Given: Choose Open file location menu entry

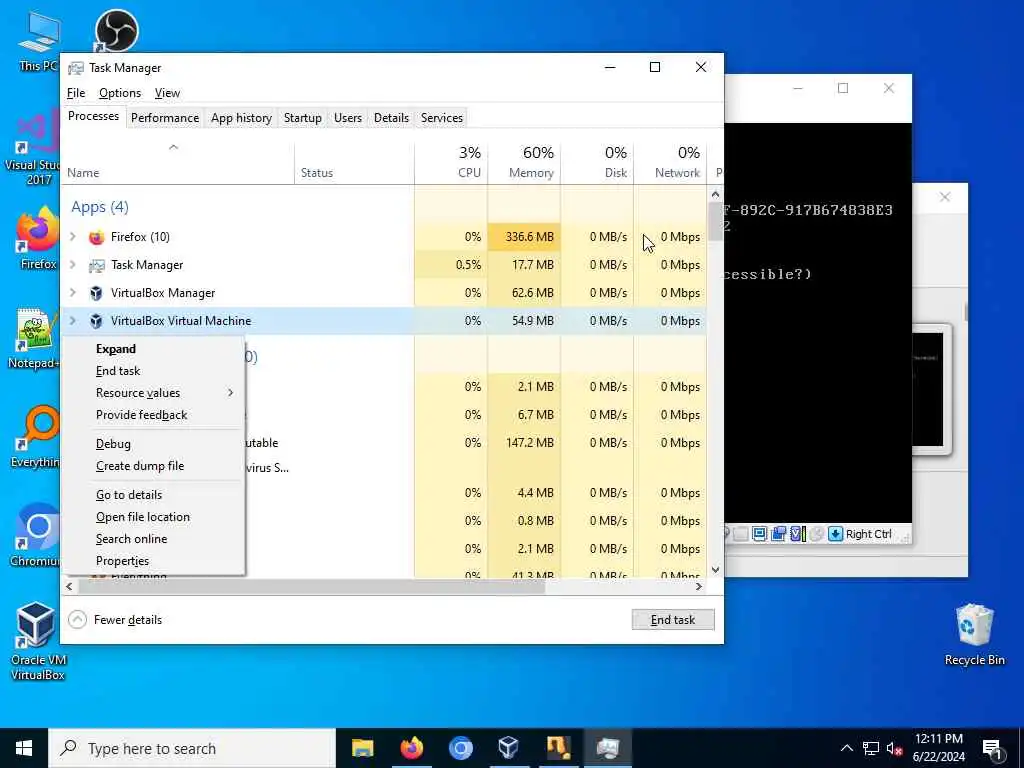Looking at the screenshot, I should (153, 517).
